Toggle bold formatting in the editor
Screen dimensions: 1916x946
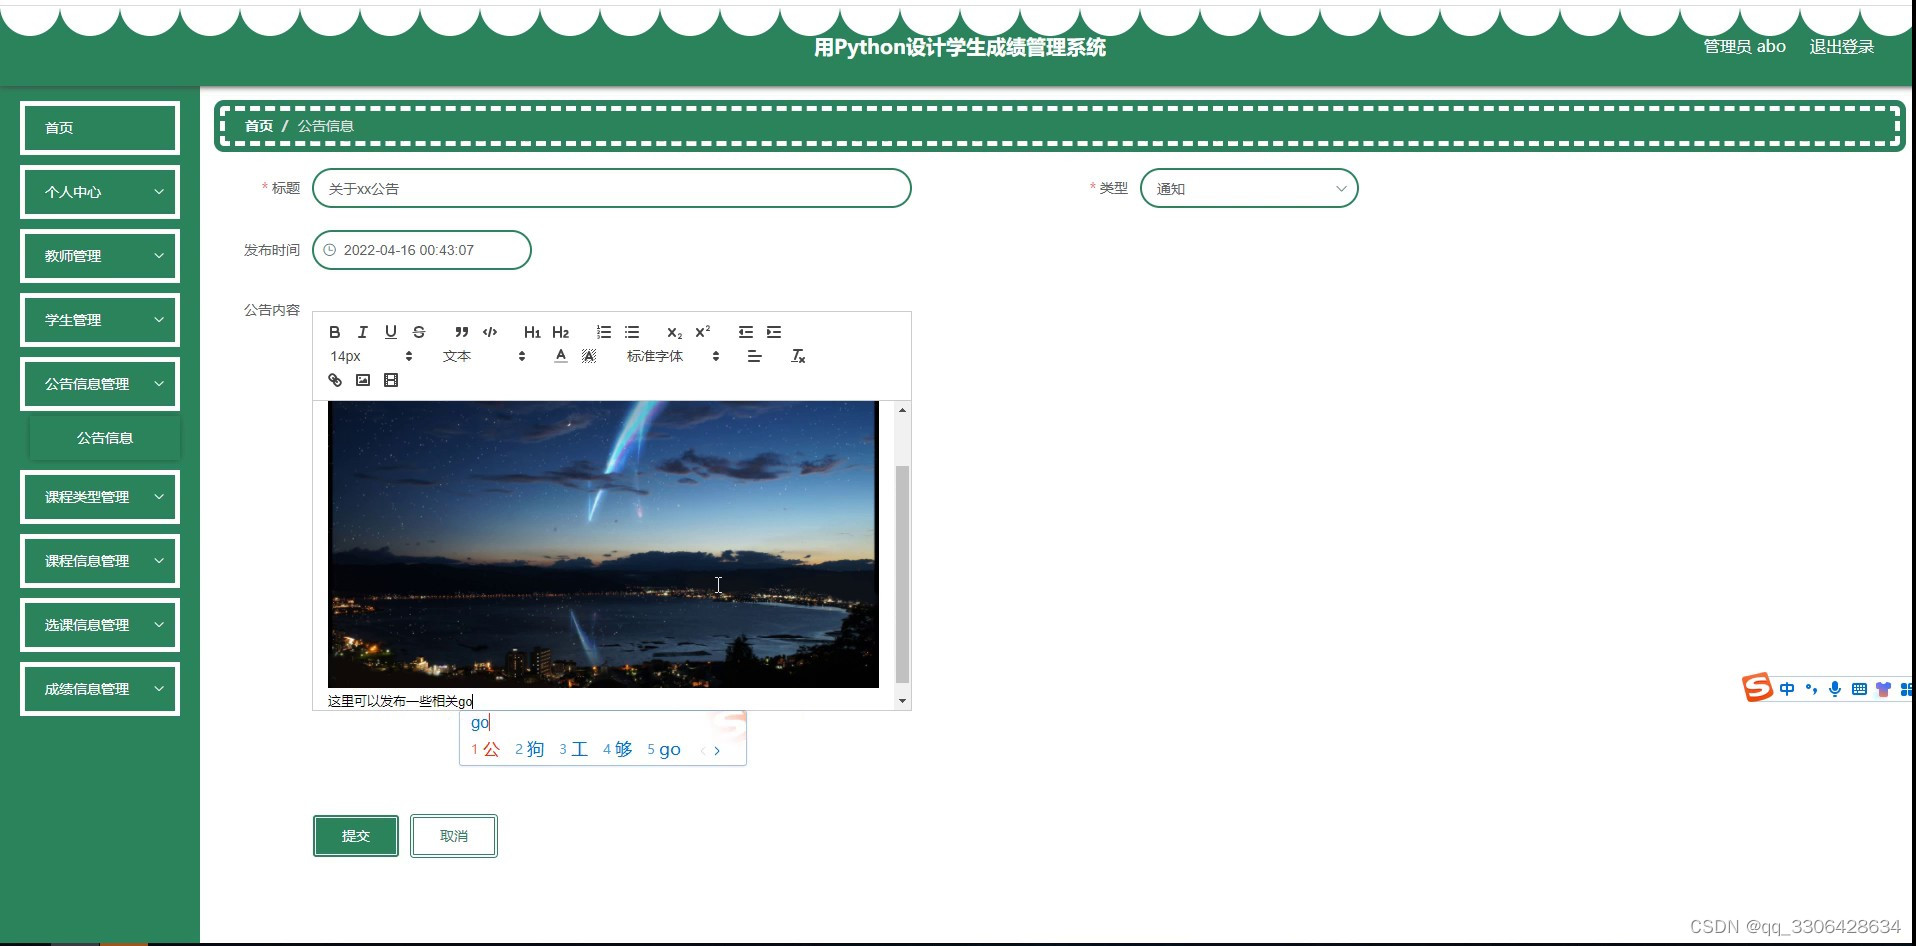click(x=335, y=332)
